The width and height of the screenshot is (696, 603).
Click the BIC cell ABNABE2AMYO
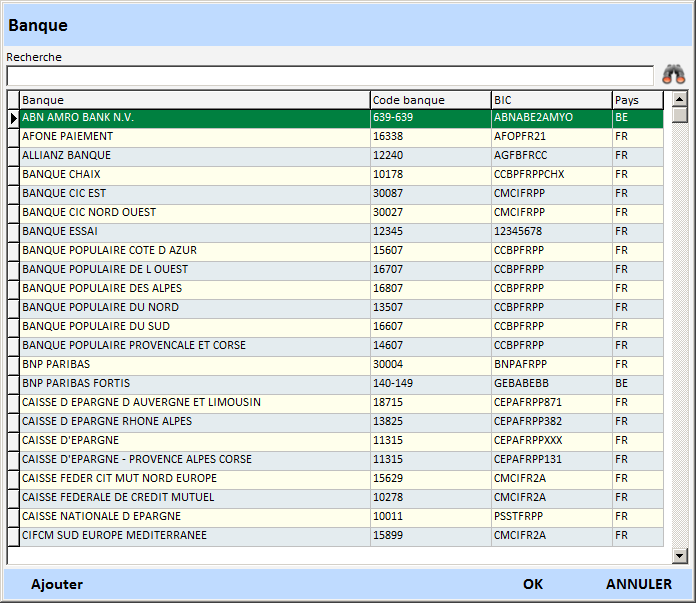coord(552,118)
